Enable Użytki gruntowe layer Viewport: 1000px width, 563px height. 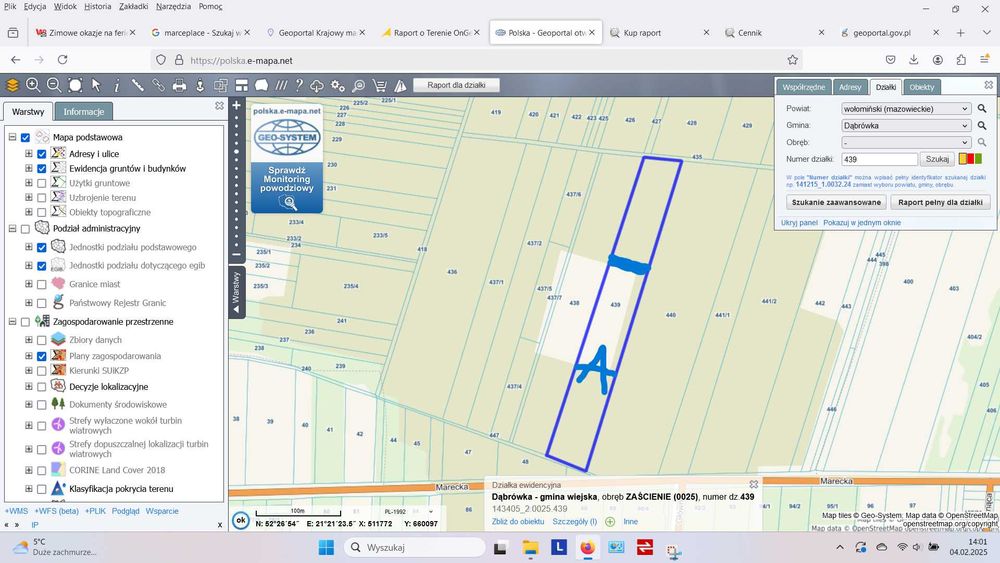(41, 183)
